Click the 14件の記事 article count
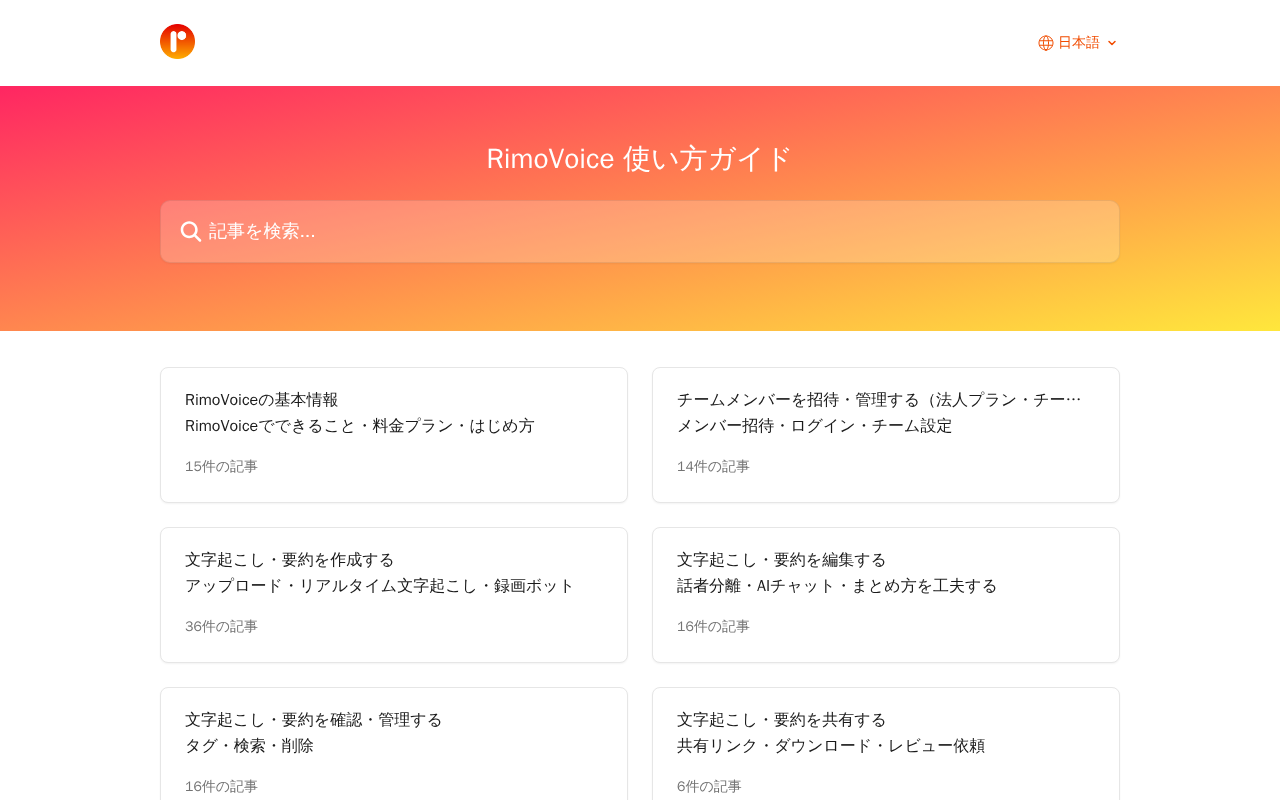The image size is (1280, 800). 713,467
